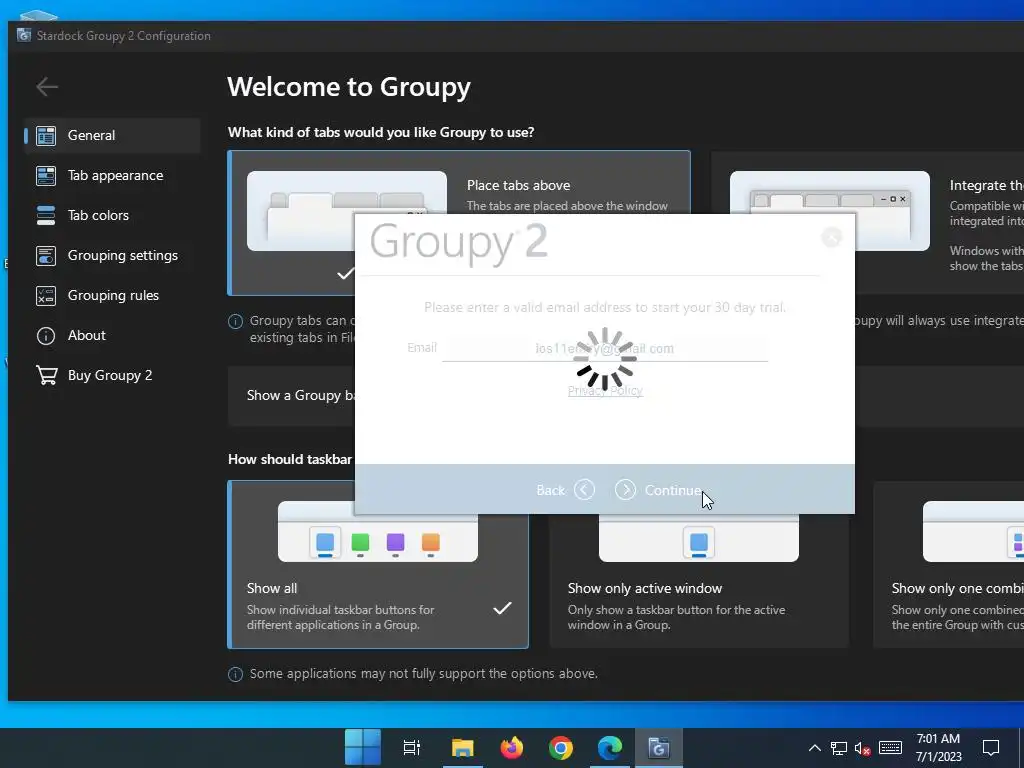
Task: Open Task View on taskbar
Action: tap(412, 748)
